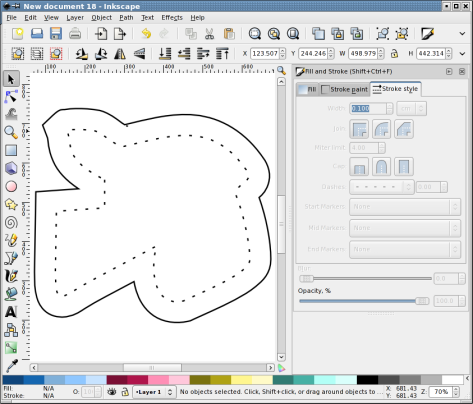473x404 pixels.
Task: Select the Tweak tool
Action: (11, 114)
